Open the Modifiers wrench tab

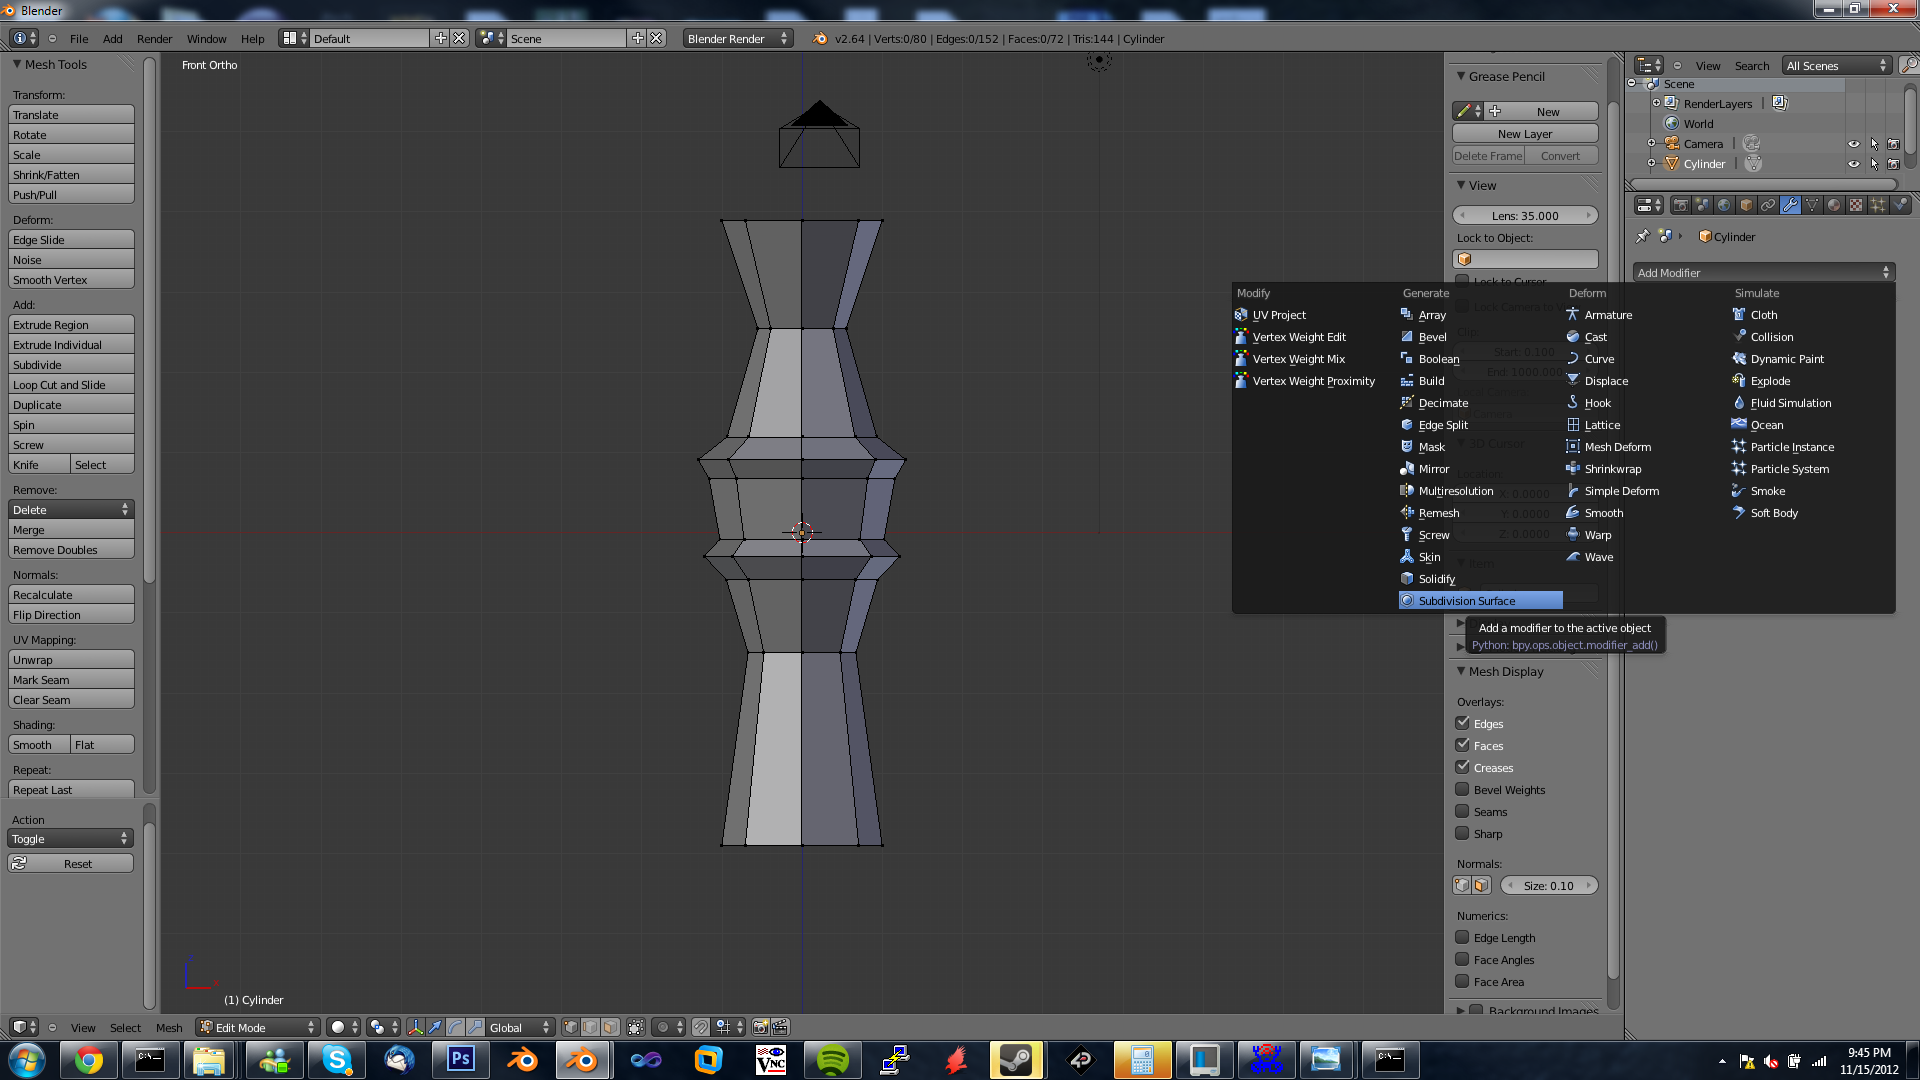coord(1790,205)
